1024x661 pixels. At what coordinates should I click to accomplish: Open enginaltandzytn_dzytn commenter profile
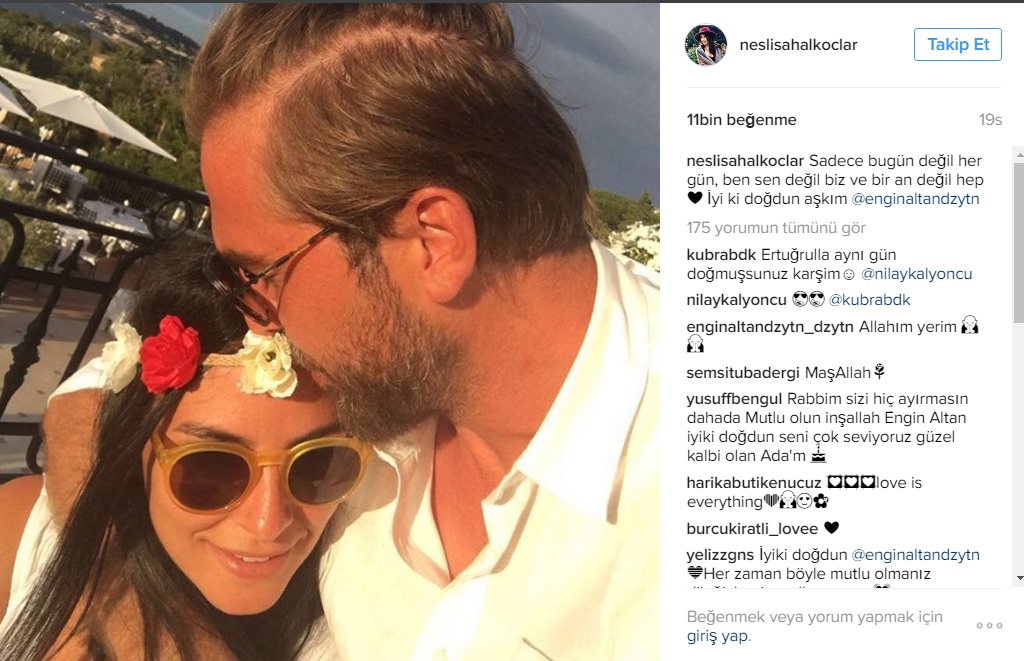[x=770, y=327]
